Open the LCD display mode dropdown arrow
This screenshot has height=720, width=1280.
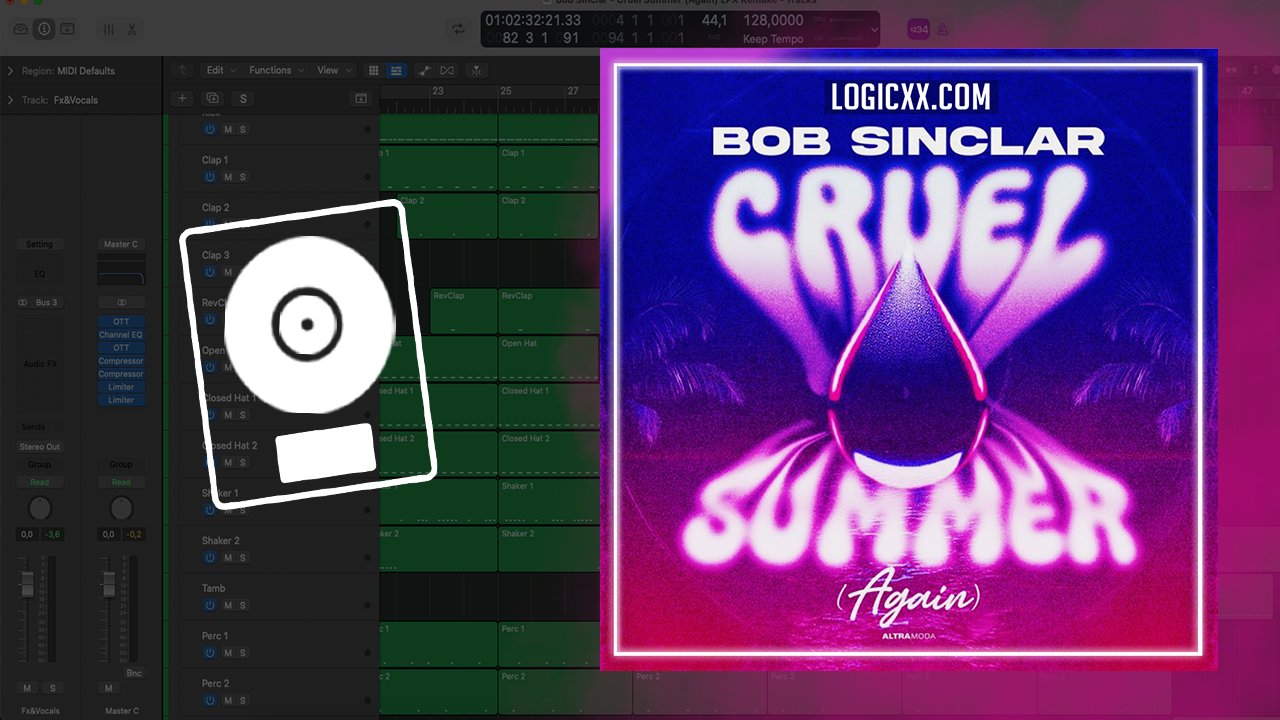tap(874, 30)
